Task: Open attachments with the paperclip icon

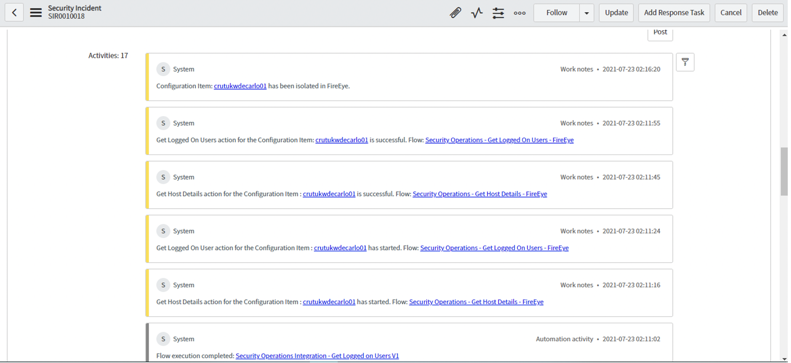Action: click(456, 13)
